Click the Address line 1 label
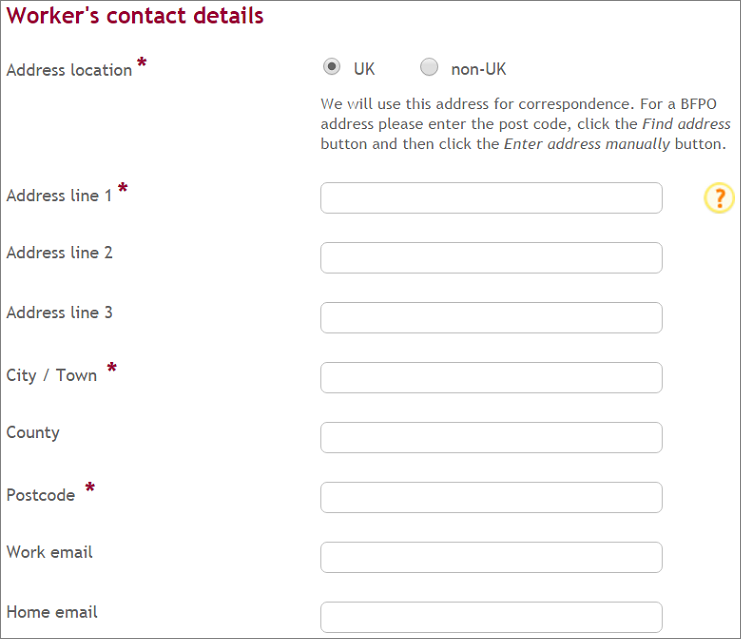Viewport: 741px width, 639px height. [59, 195]
